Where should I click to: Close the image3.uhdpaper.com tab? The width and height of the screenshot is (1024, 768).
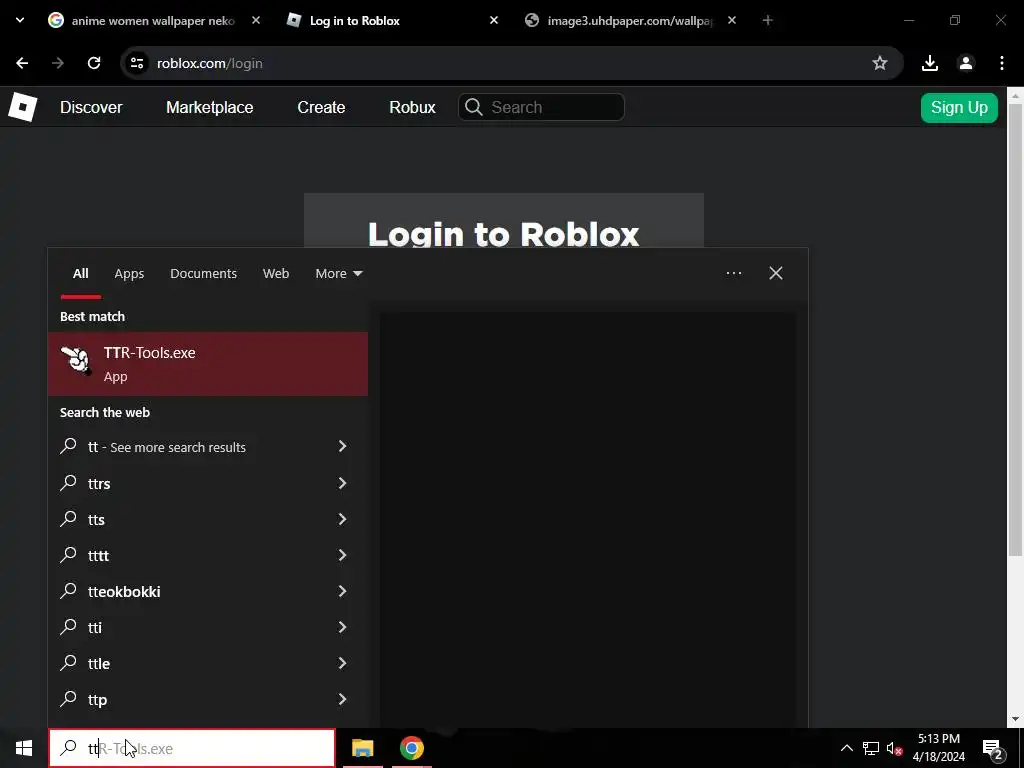click(732, 20)
